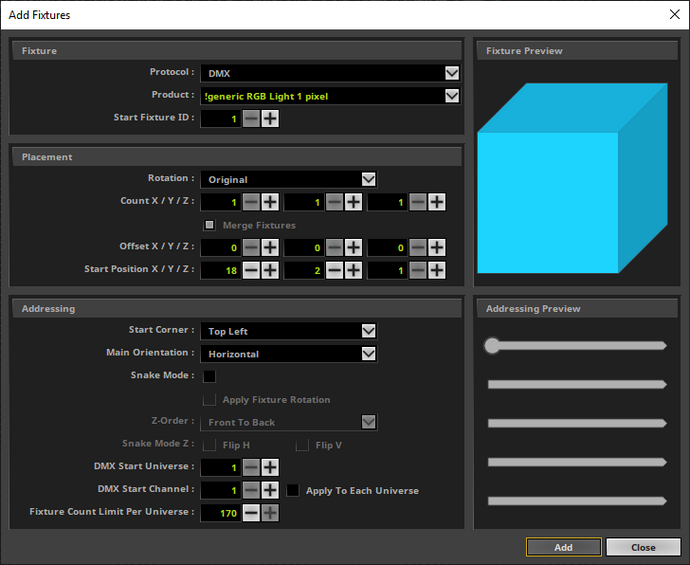Viewport: 690px width, 565px height.
Task: Open the Z-Order dropdown
Action: click(x=289, y=422)
